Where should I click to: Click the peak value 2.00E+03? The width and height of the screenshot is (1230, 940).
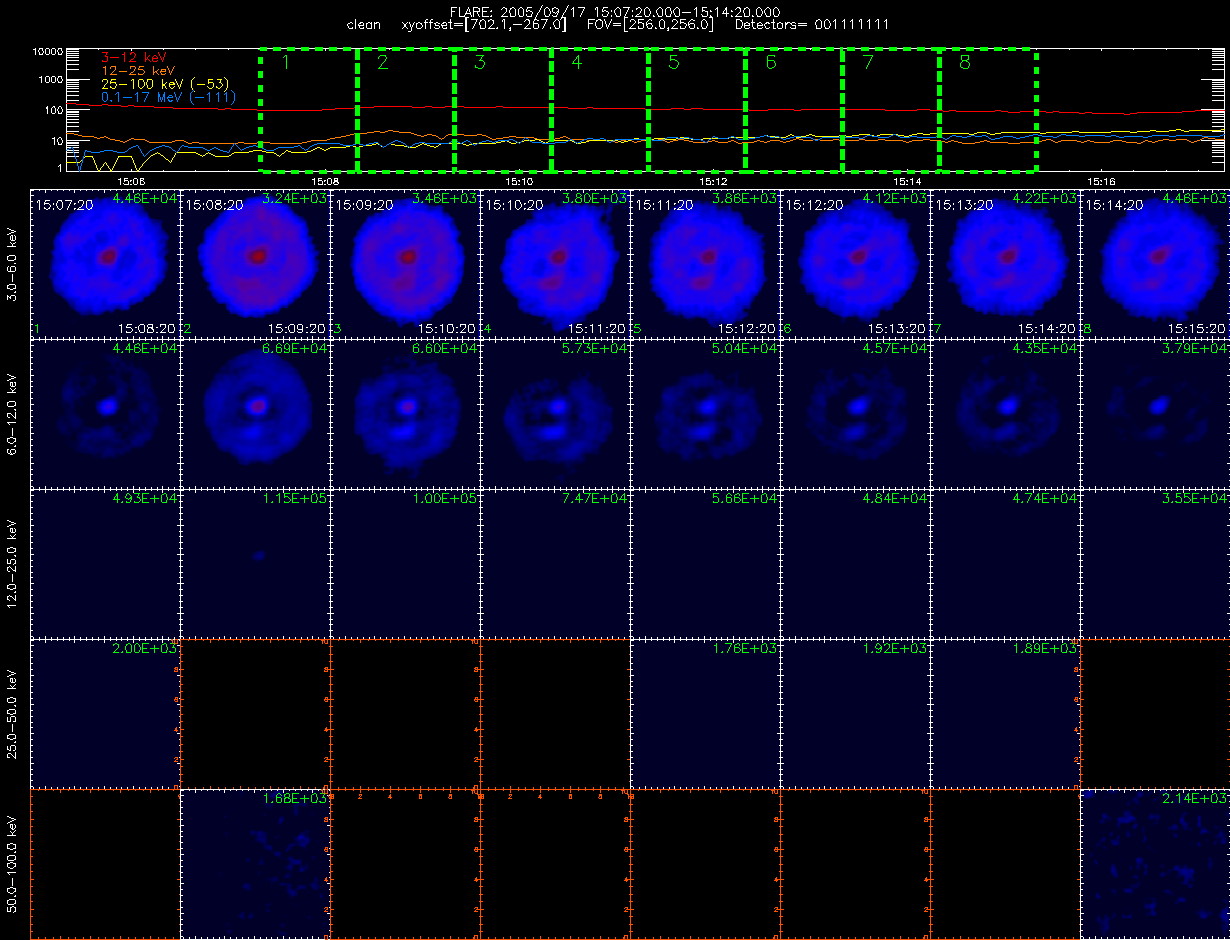coord(145,649)
